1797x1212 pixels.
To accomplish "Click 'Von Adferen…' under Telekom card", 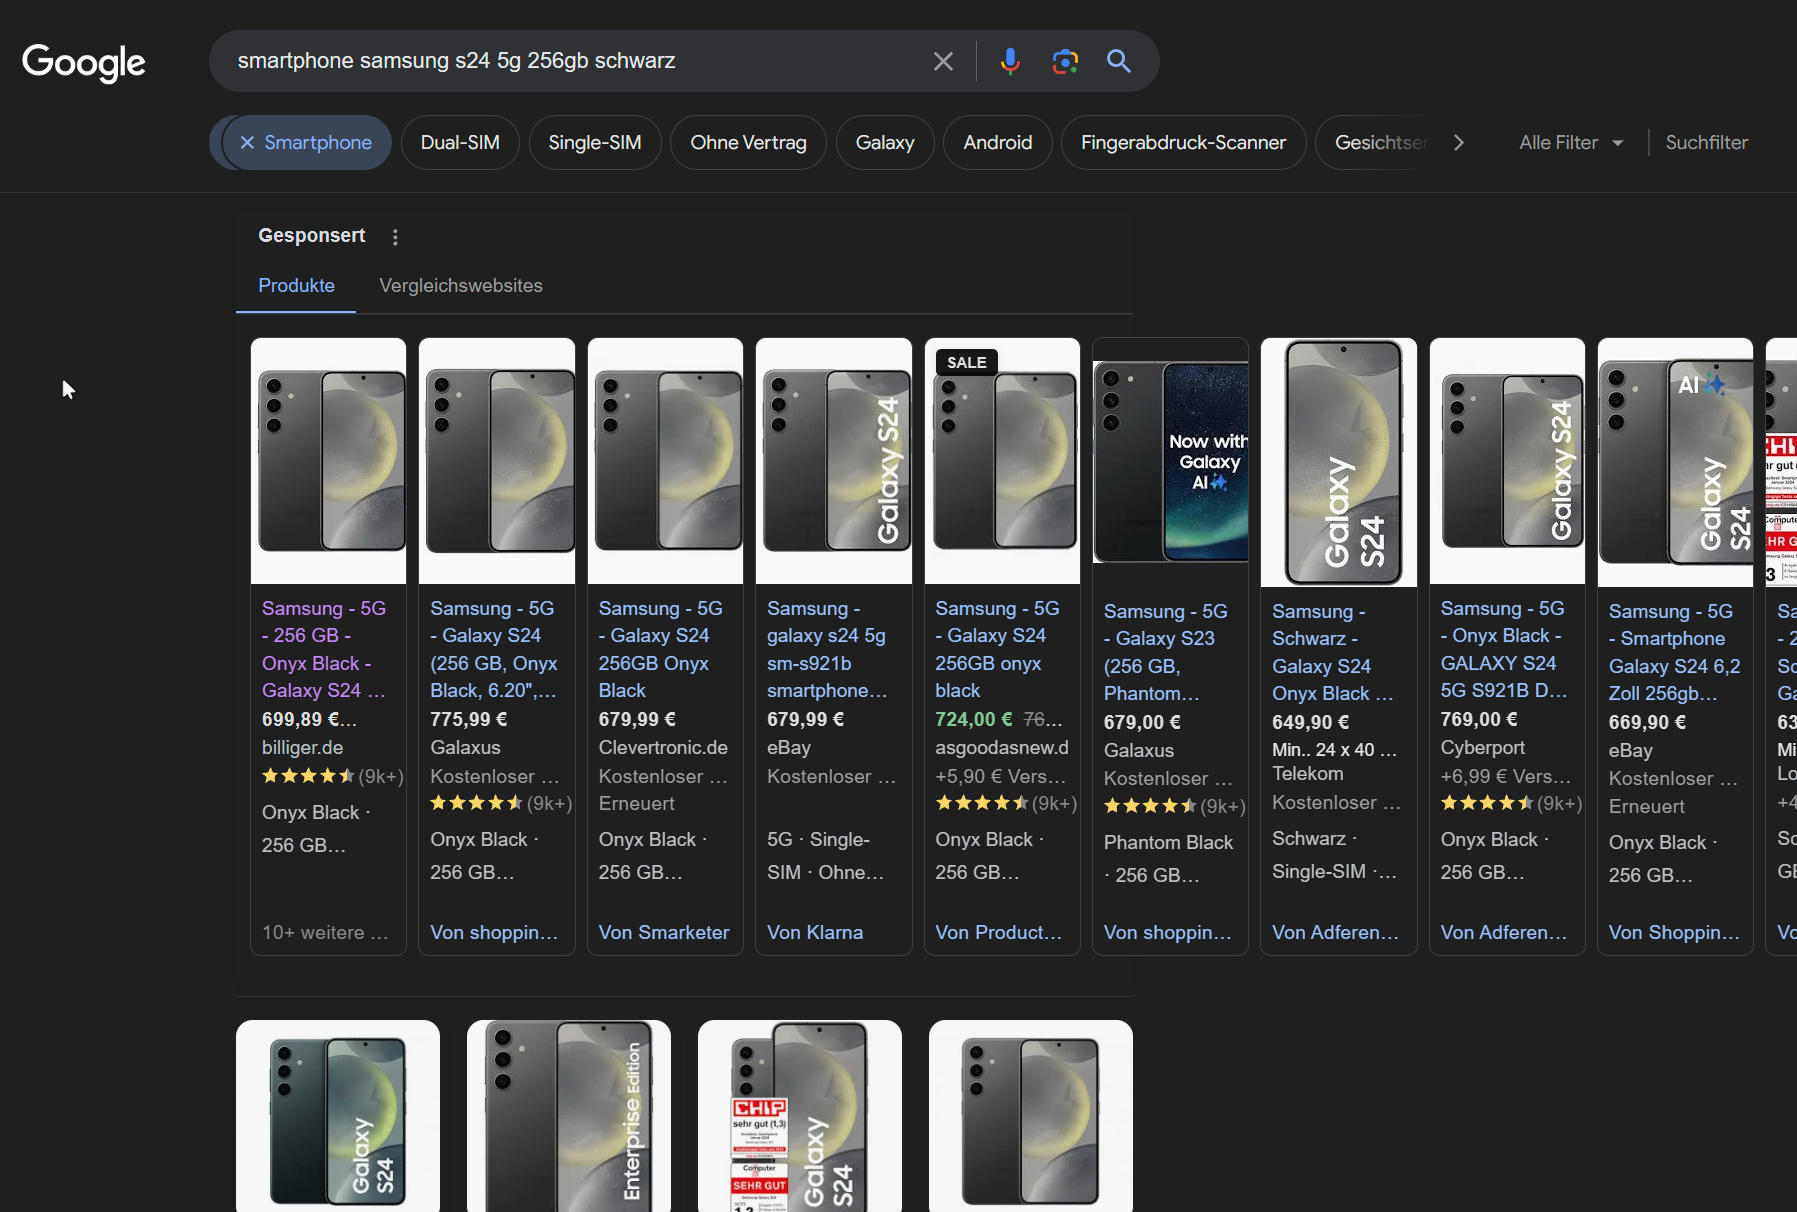I will (x=1335, y=932).
